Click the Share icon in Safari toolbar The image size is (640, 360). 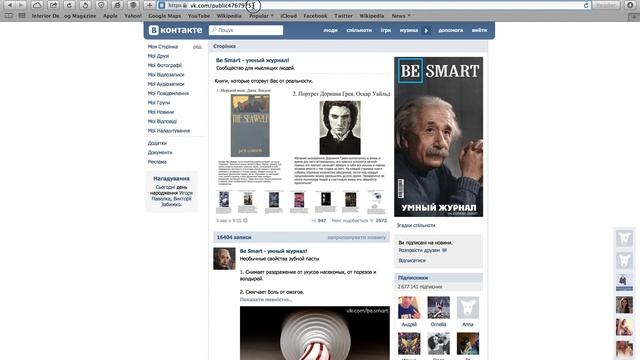coord(53,5)
